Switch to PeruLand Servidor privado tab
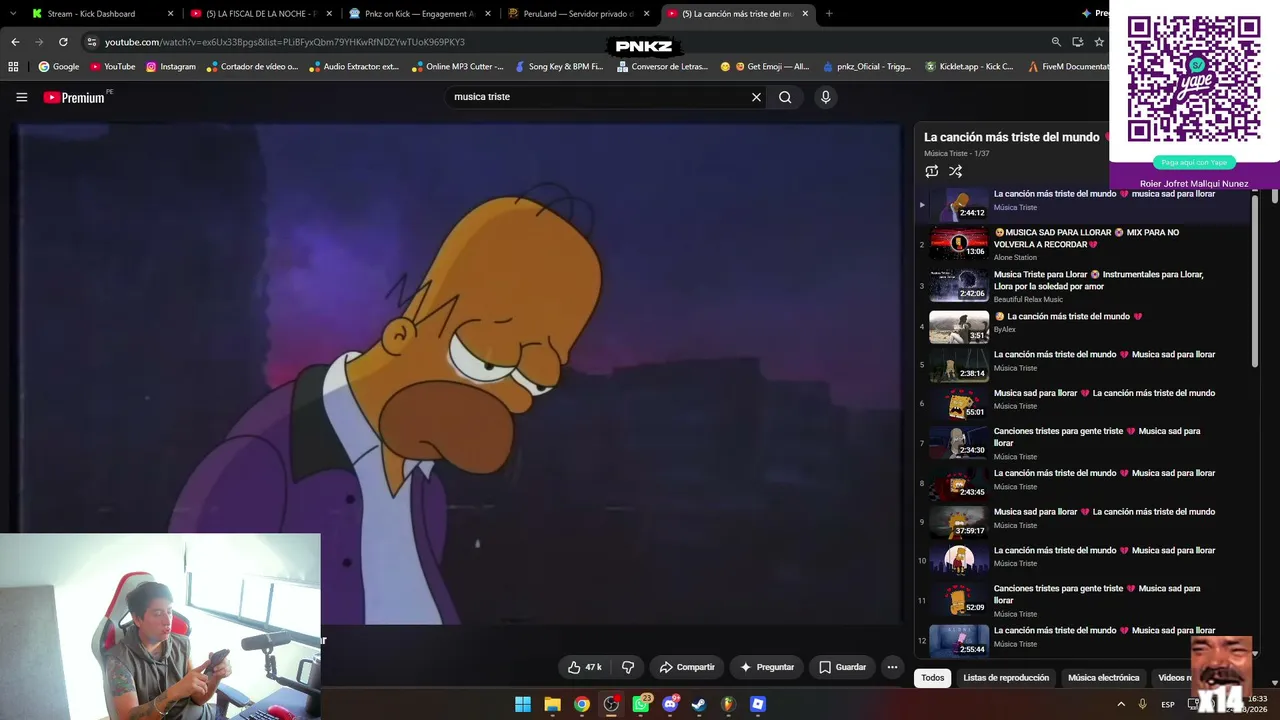 click(x=578, y=14)
